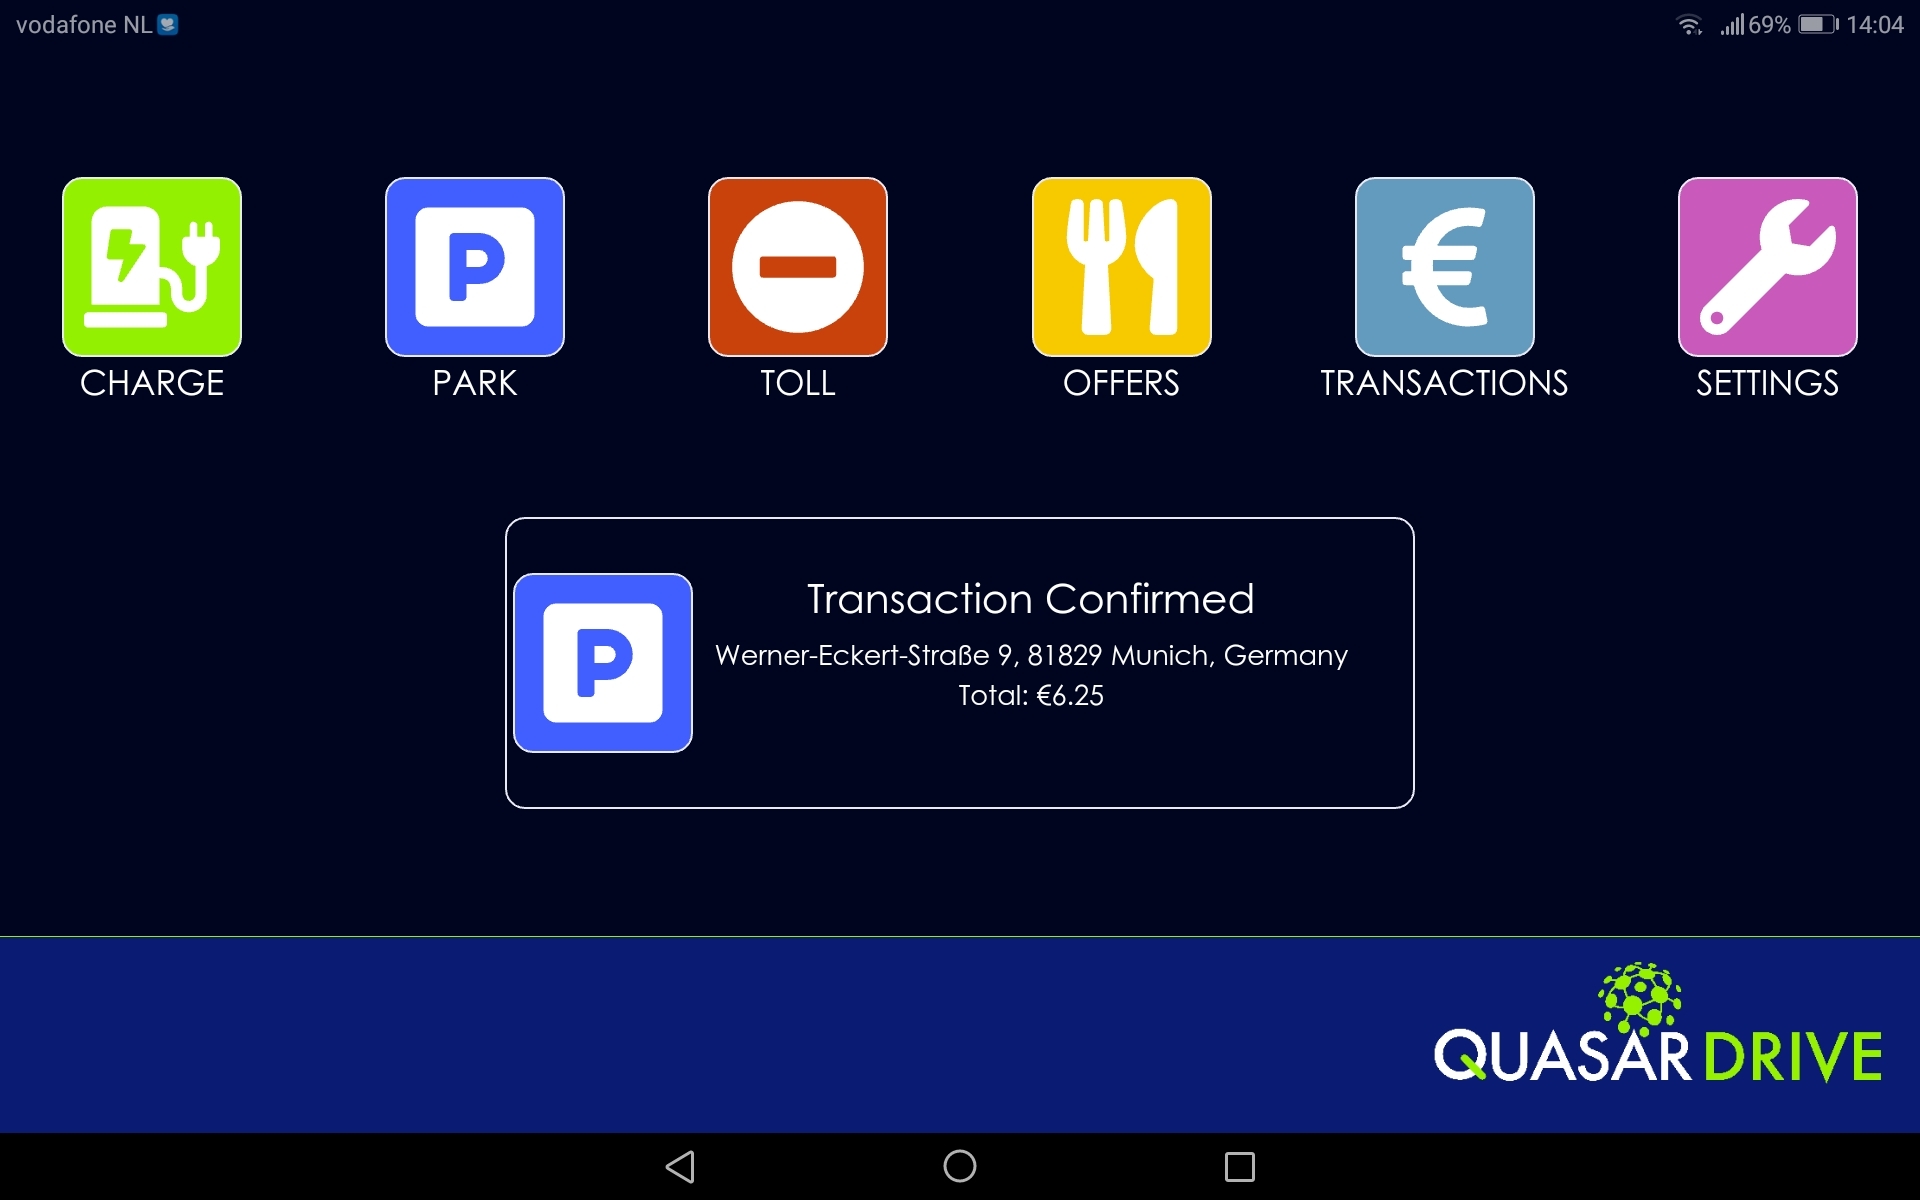Tap the parking confirmation icon
The width and height of the screenshot is (1920, 1200).
pos(603,662)
